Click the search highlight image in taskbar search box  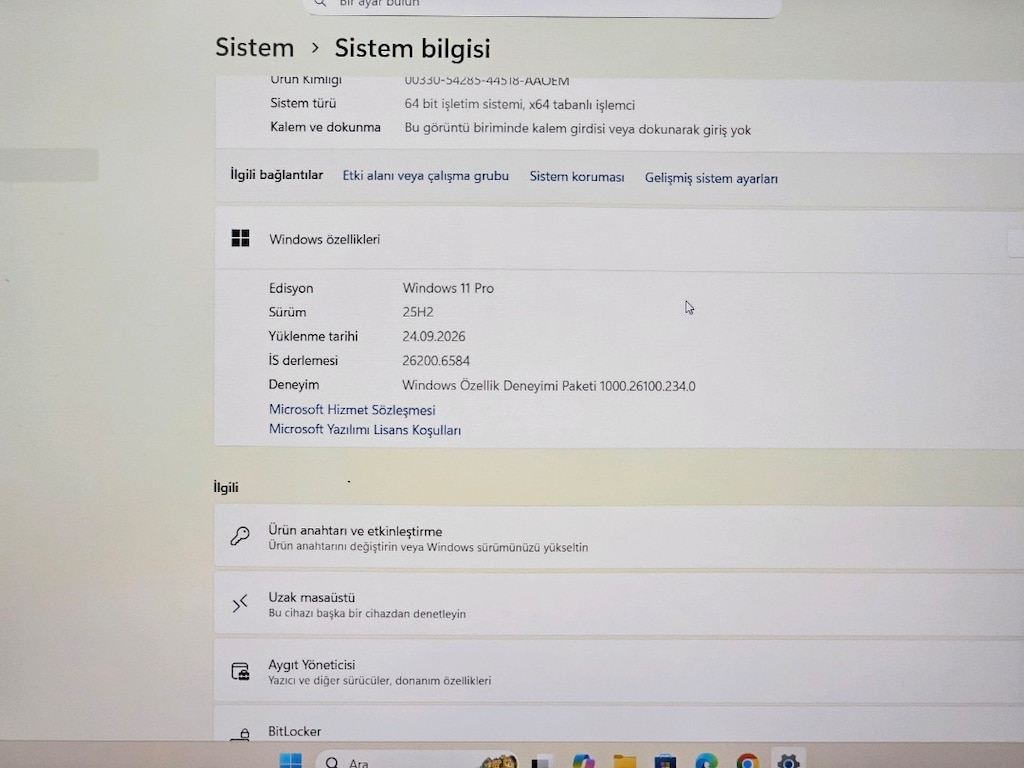pos(498,761)
